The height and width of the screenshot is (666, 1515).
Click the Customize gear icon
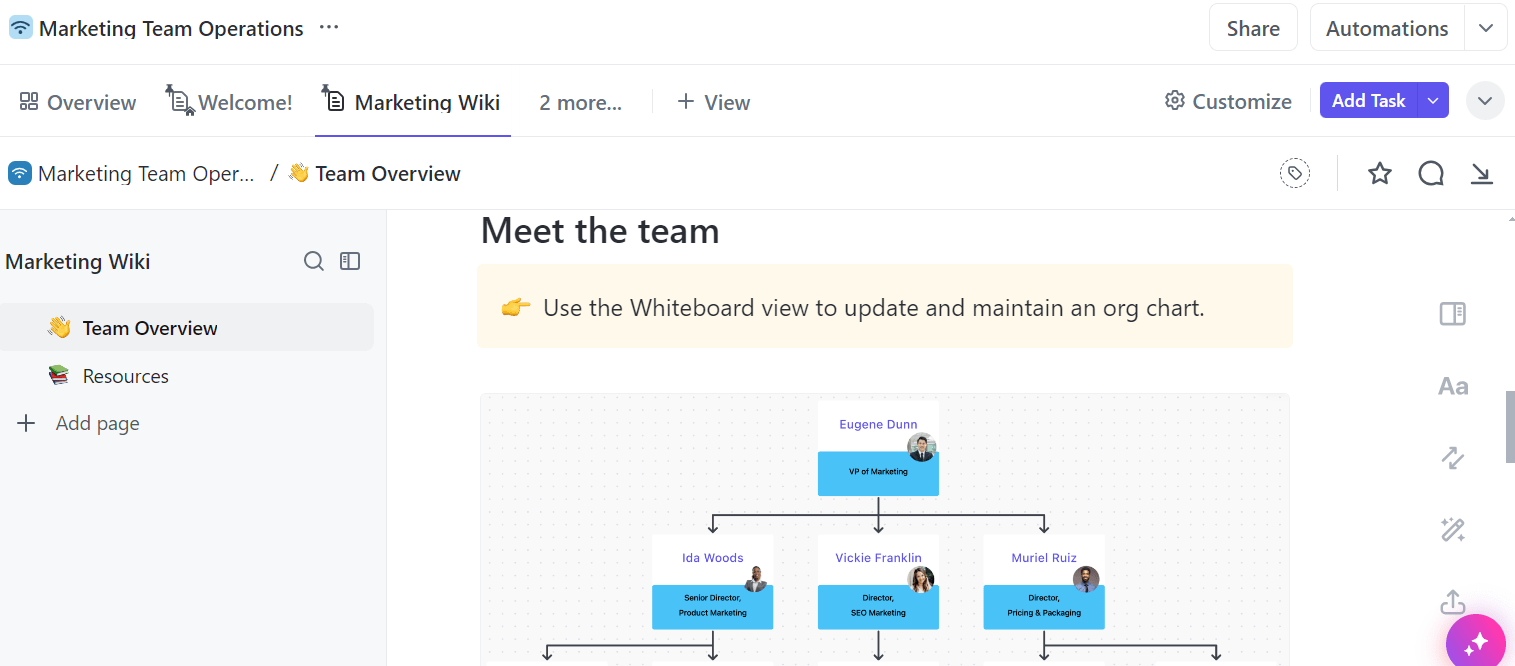click(x=1175, y=101)
